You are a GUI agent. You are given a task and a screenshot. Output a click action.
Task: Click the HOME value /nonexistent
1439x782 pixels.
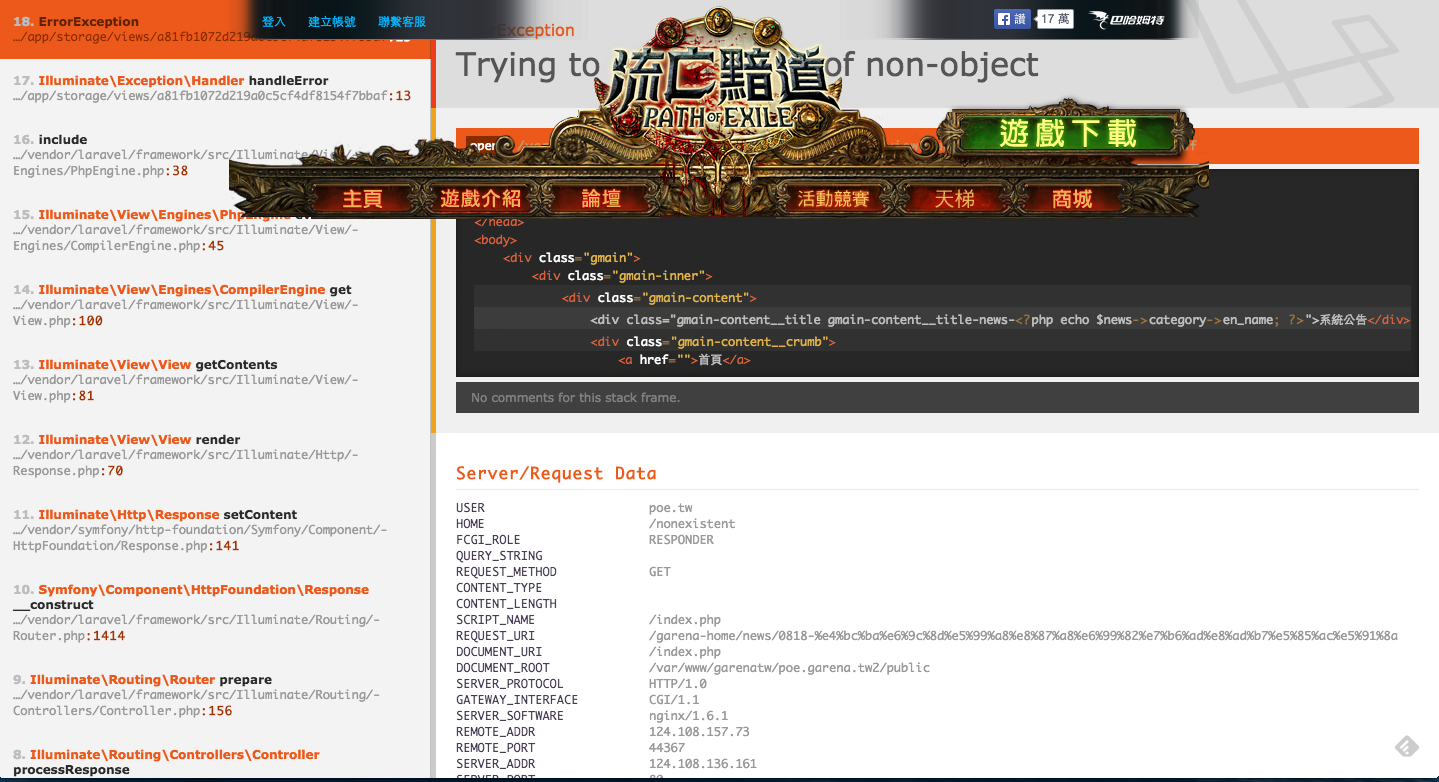coord(692,524)
